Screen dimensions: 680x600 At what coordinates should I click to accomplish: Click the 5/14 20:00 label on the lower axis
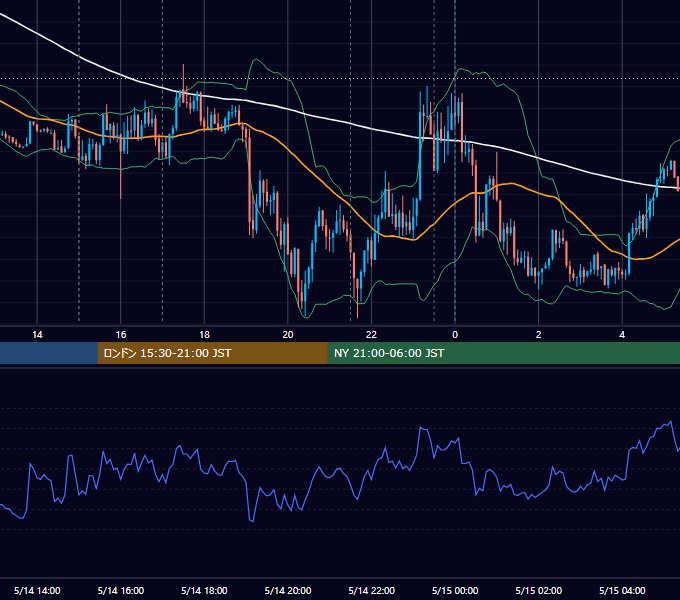click(x=288, y=590)
